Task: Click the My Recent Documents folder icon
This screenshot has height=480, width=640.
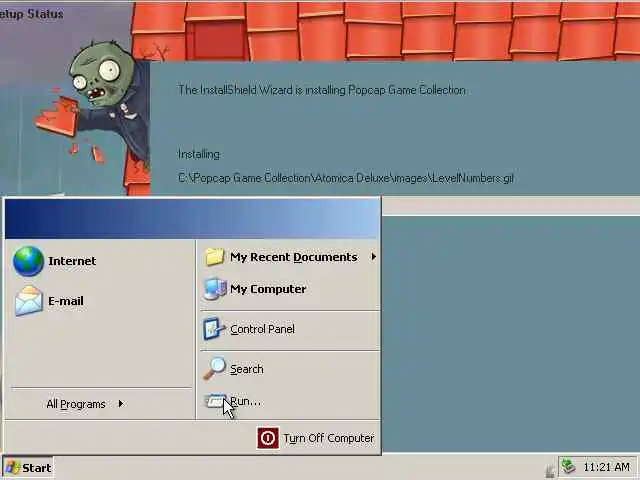Action: pyautogui.click(x=215, y=257)
